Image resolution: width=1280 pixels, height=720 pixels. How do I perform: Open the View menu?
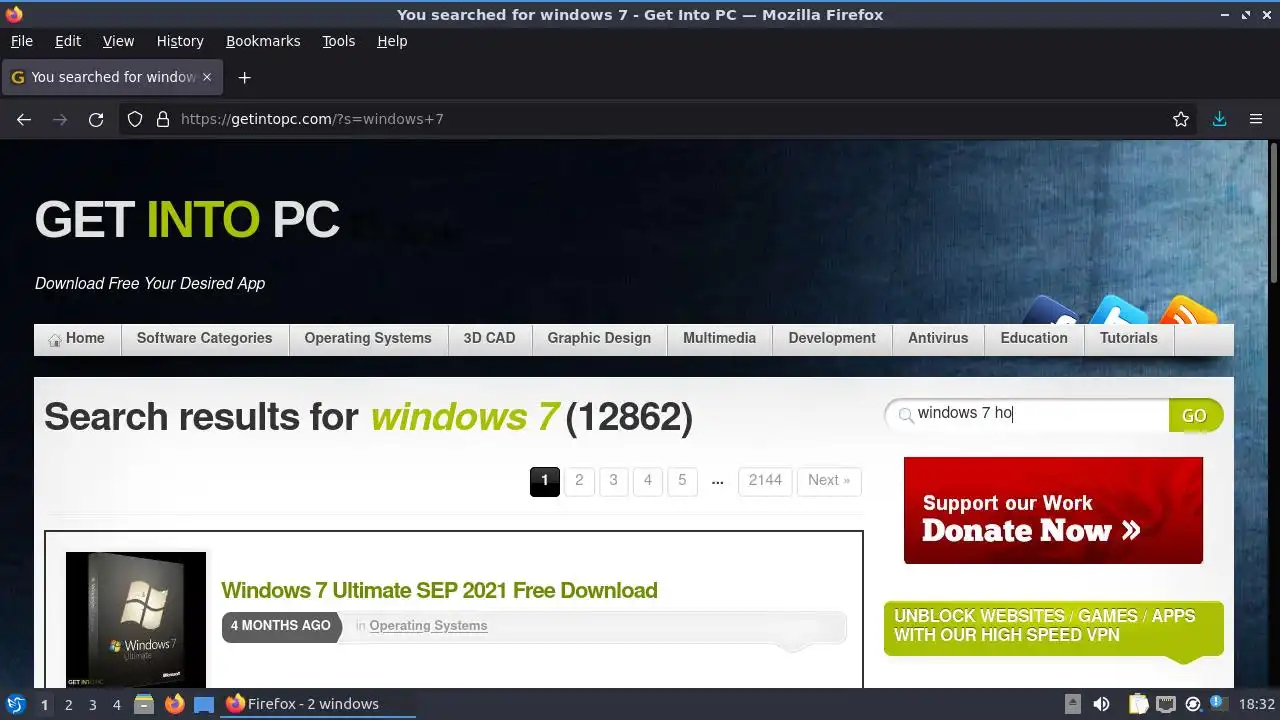pos(118,41)
